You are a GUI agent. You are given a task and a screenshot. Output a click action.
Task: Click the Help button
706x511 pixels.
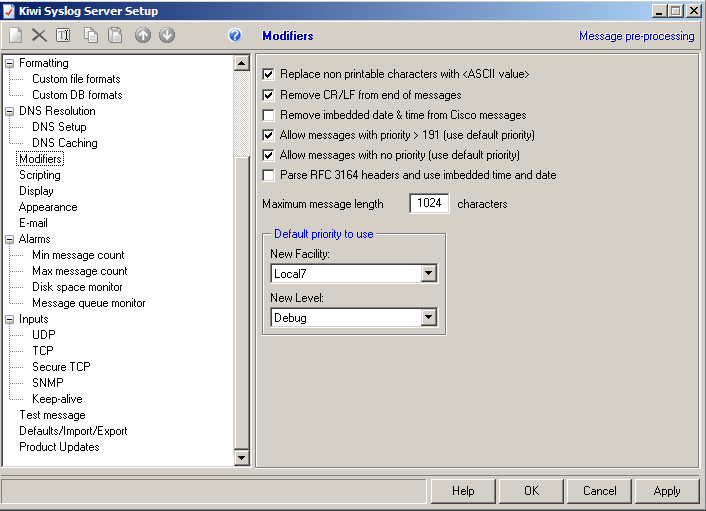click(463, 491)
